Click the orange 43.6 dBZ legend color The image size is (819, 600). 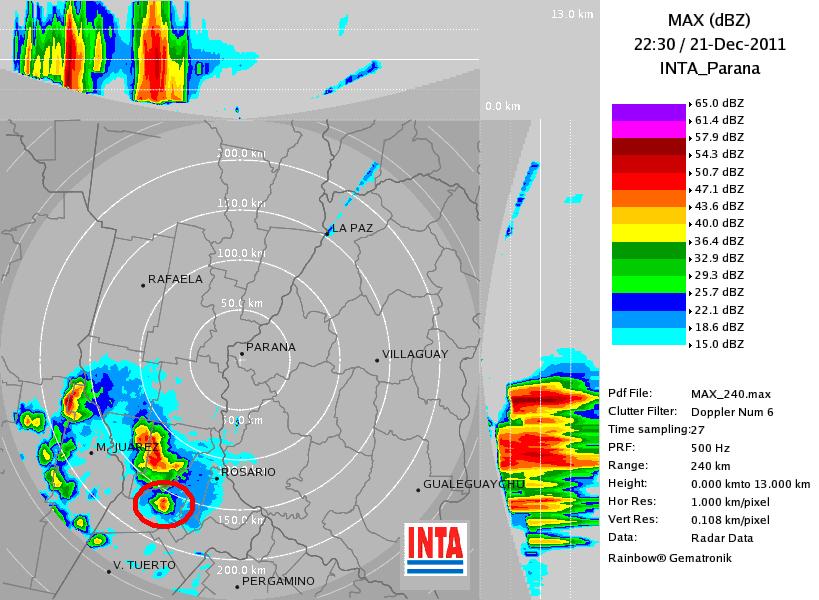coord(648,198)
